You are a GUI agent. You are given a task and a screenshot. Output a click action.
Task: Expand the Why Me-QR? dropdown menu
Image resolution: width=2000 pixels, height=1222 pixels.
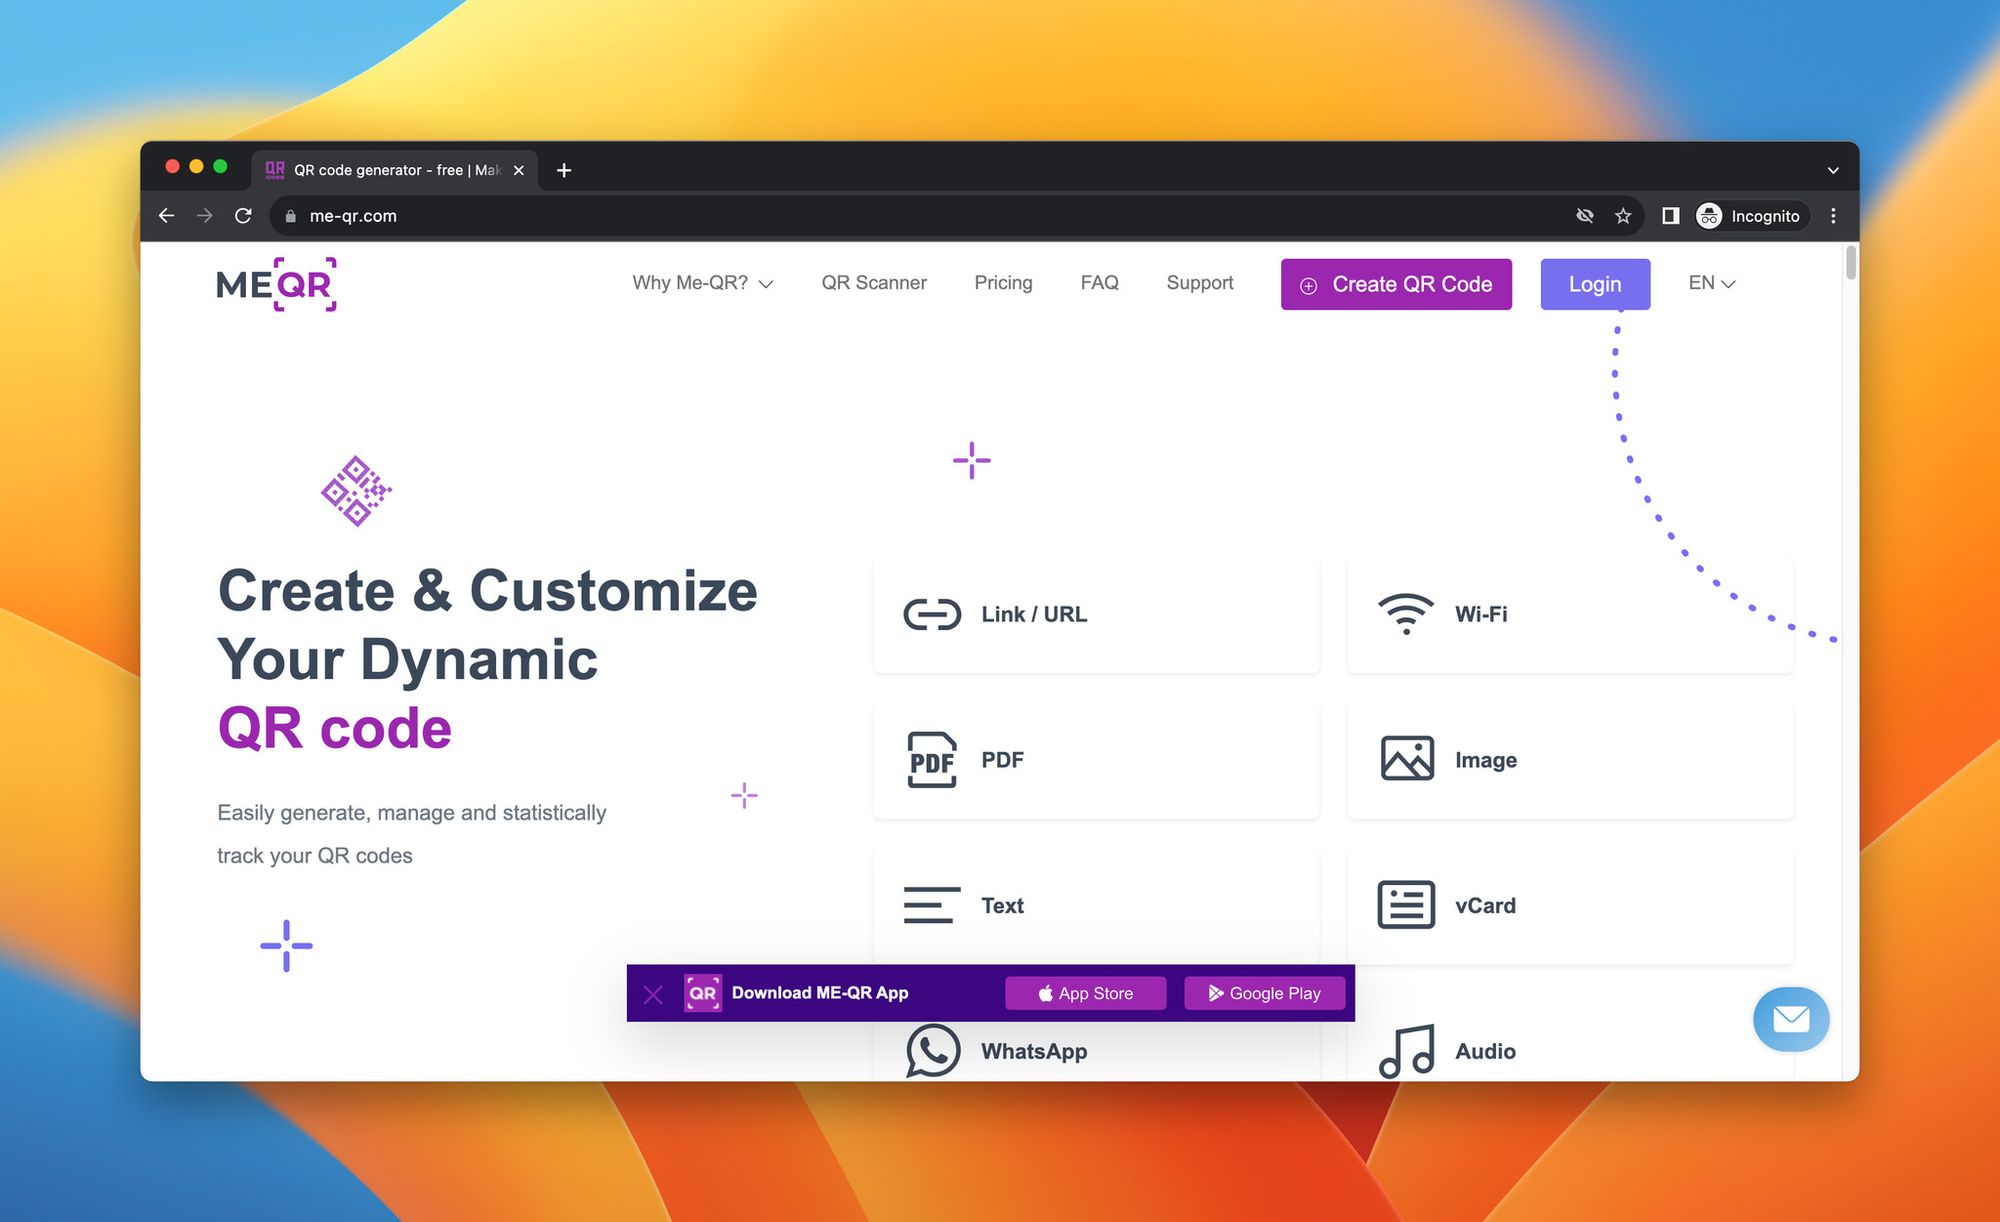701,283
